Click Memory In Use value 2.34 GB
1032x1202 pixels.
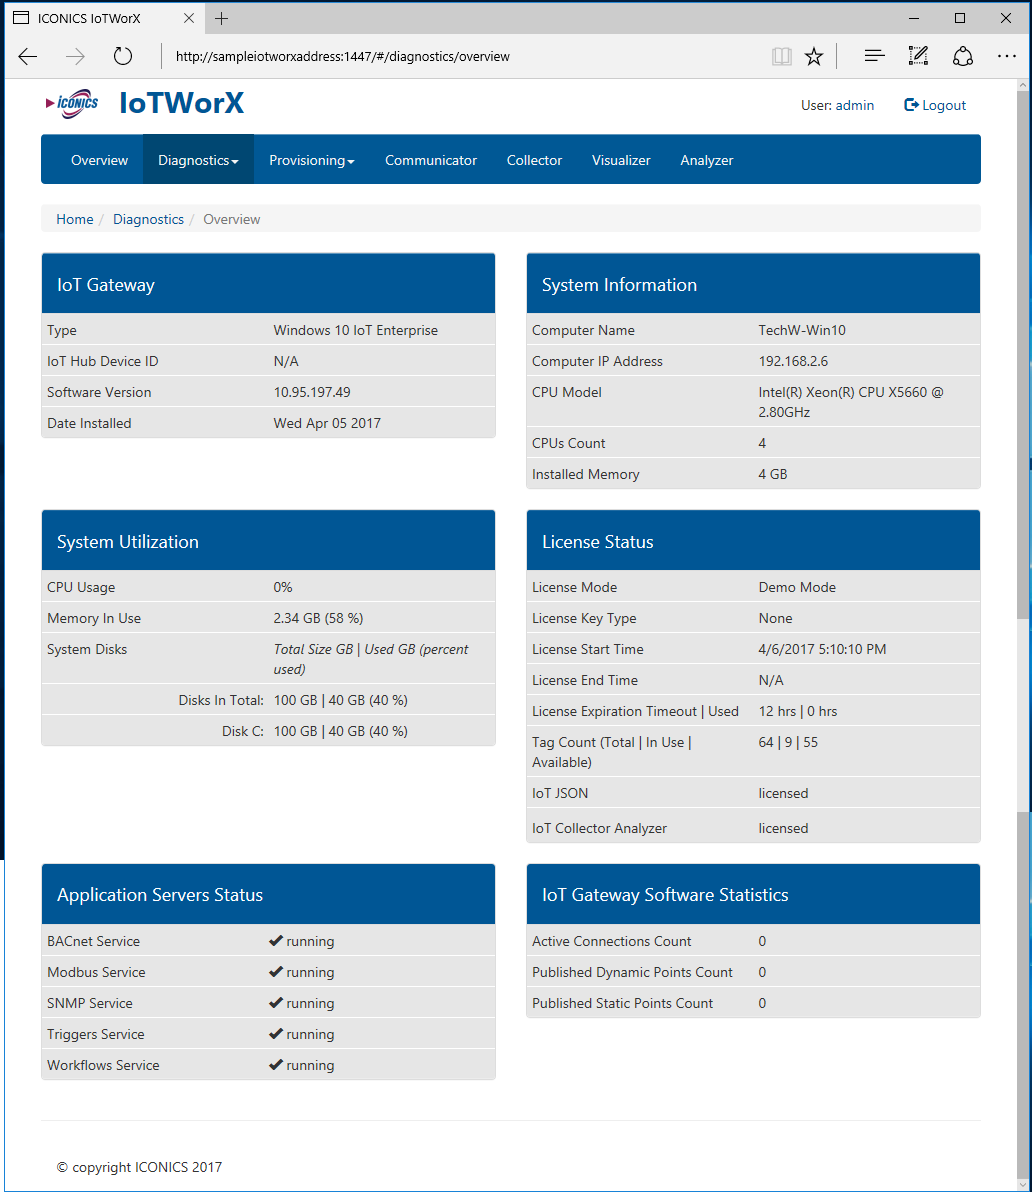pyautogui.click(x=319, y=618)
